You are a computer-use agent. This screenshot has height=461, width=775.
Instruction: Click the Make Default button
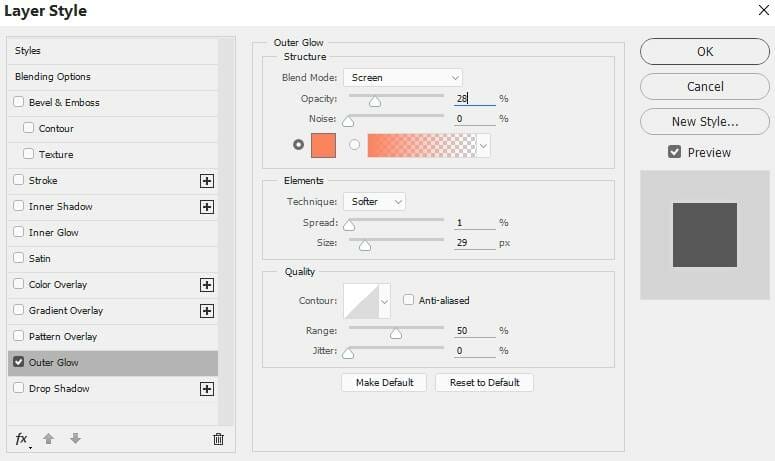click(384, 382)
